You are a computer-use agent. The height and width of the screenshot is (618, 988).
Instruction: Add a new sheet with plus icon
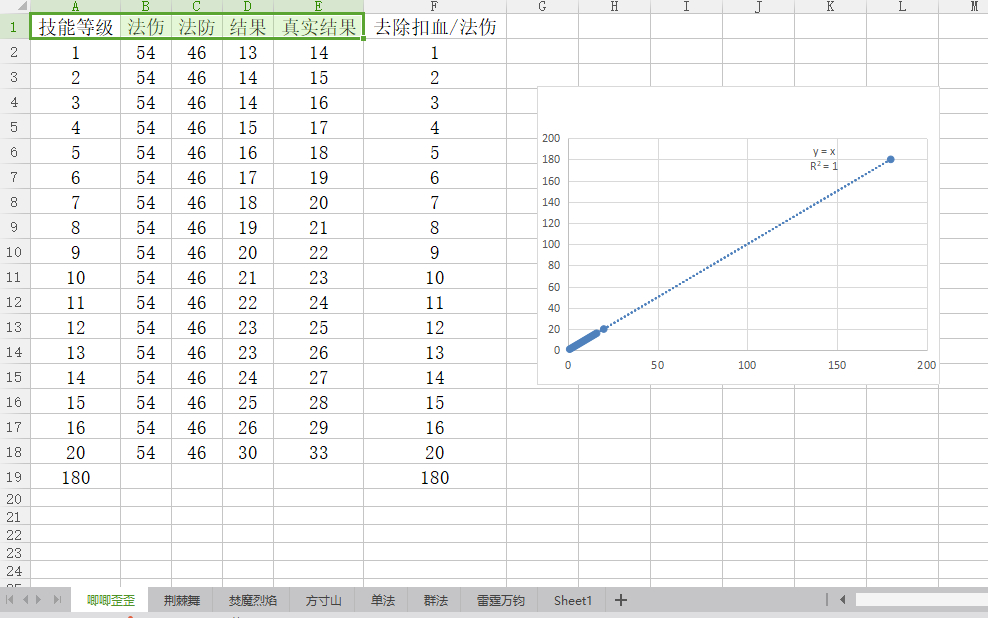point(621,600)
